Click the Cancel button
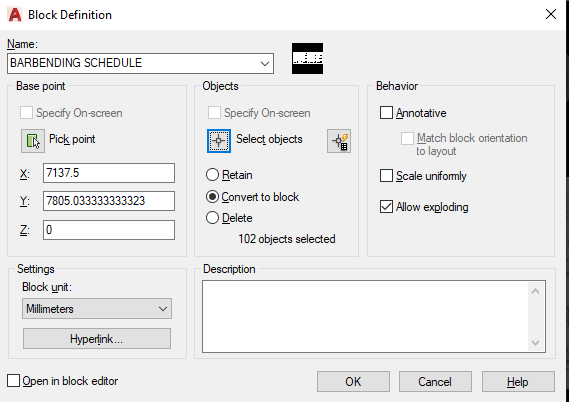This screenshot has width=569, height=402. pos(435,382)
